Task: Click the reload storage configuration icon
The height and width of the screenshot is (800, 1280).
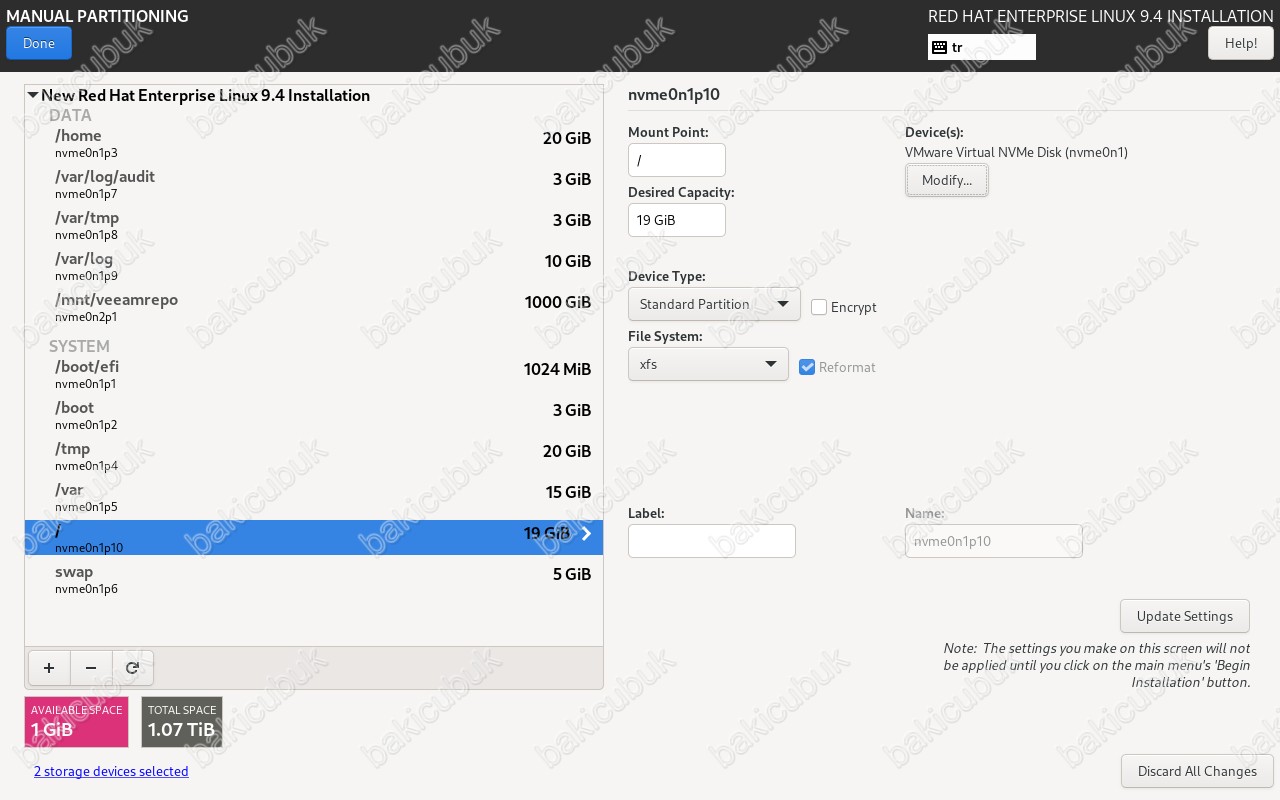Action: [132, 668]
